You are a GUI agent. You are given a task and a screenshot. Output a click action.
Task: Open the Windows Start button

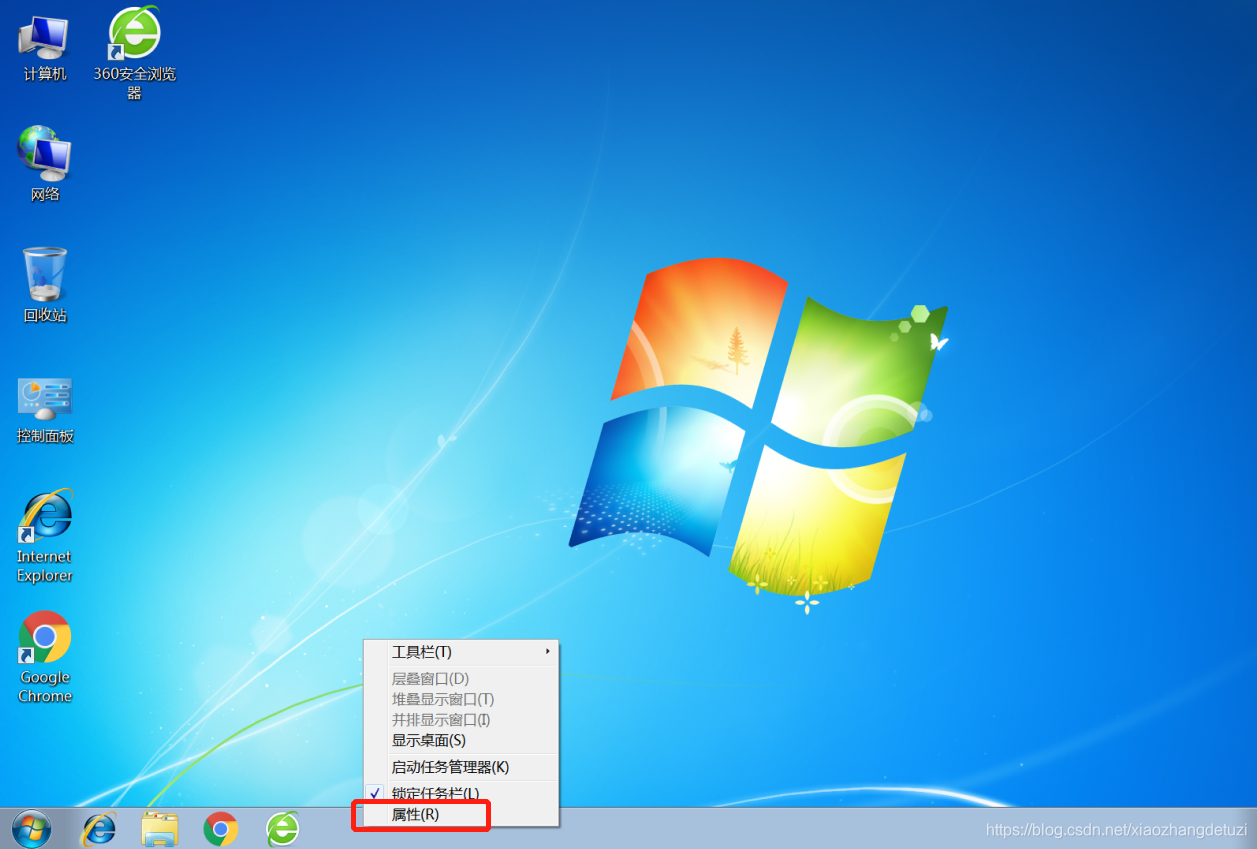(x=31, y=829)
